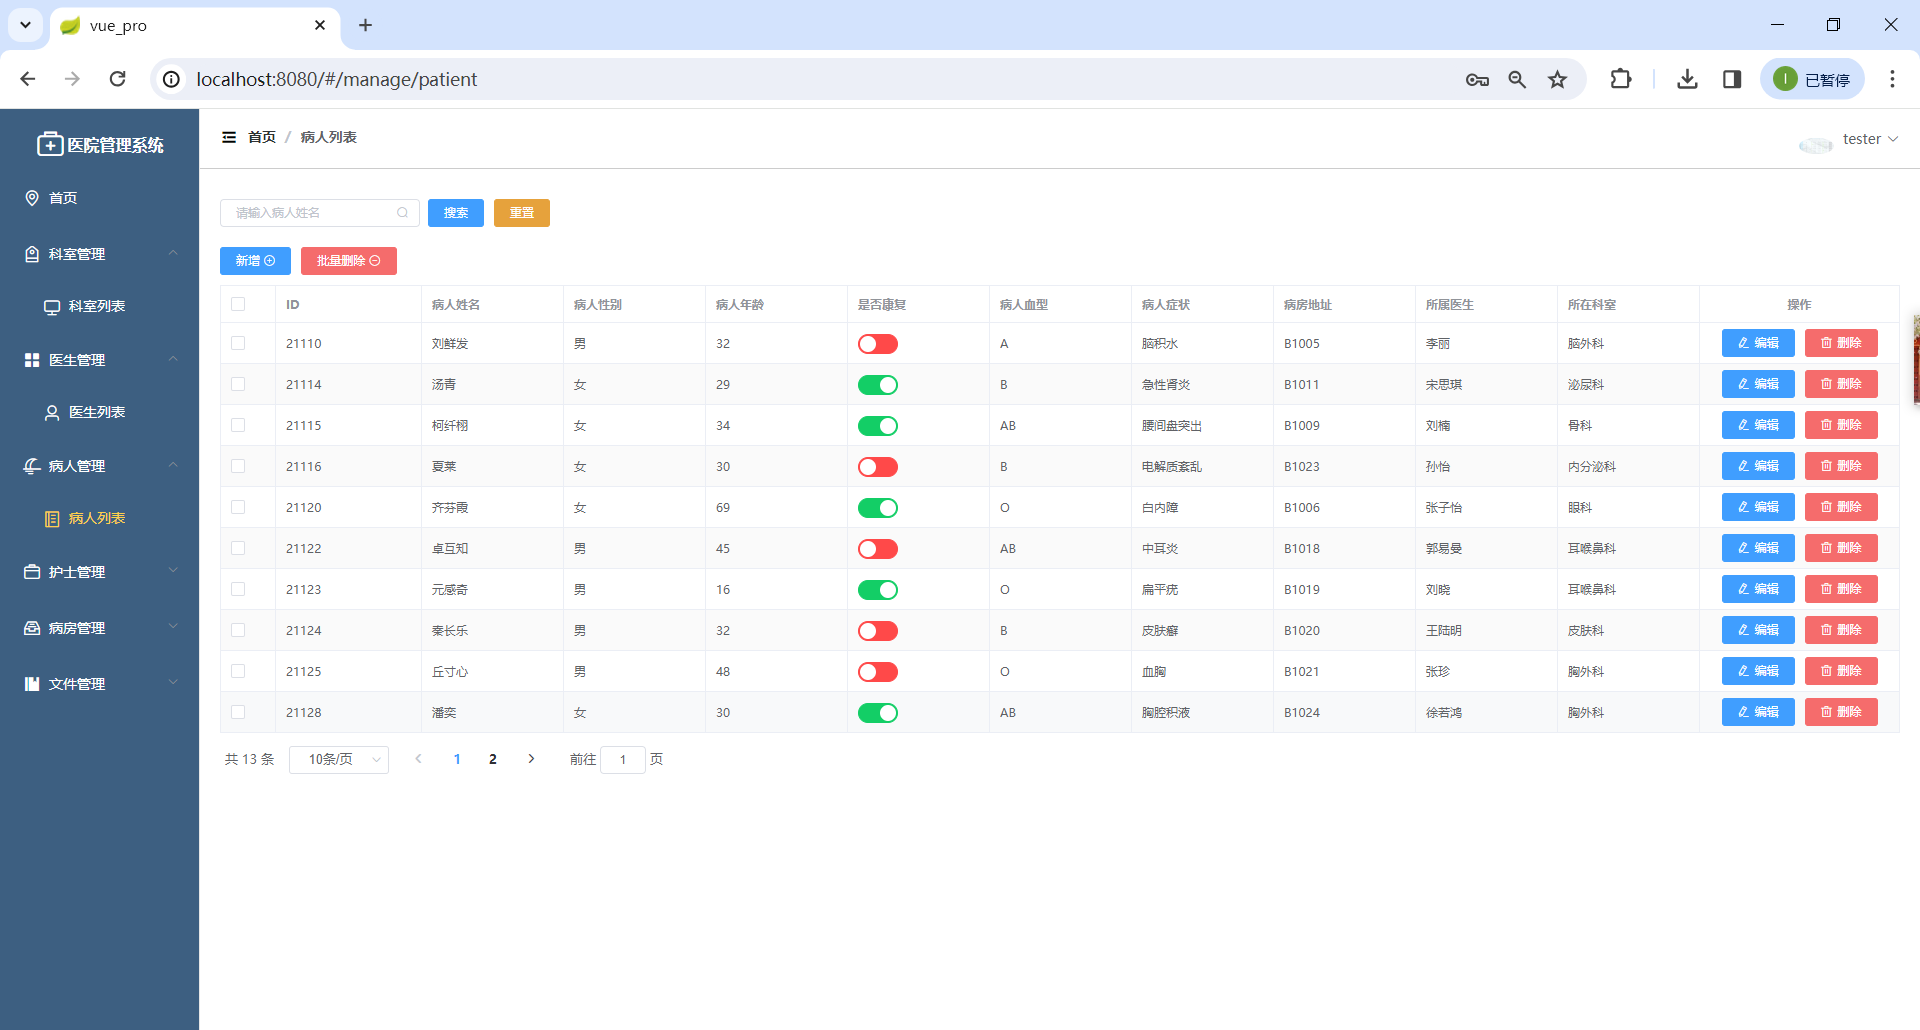The width and height of the screenshot is (1920, 1030).
Task: Toggle recovered switch for patient 21116
Action: point(878,467)
